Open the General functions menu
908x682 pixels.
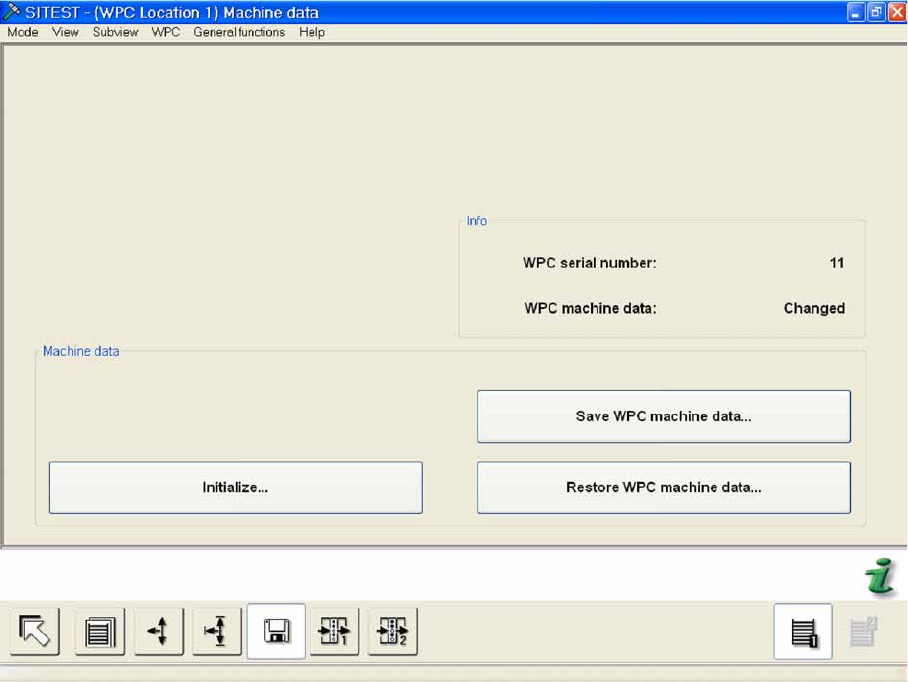pos(239,32)
